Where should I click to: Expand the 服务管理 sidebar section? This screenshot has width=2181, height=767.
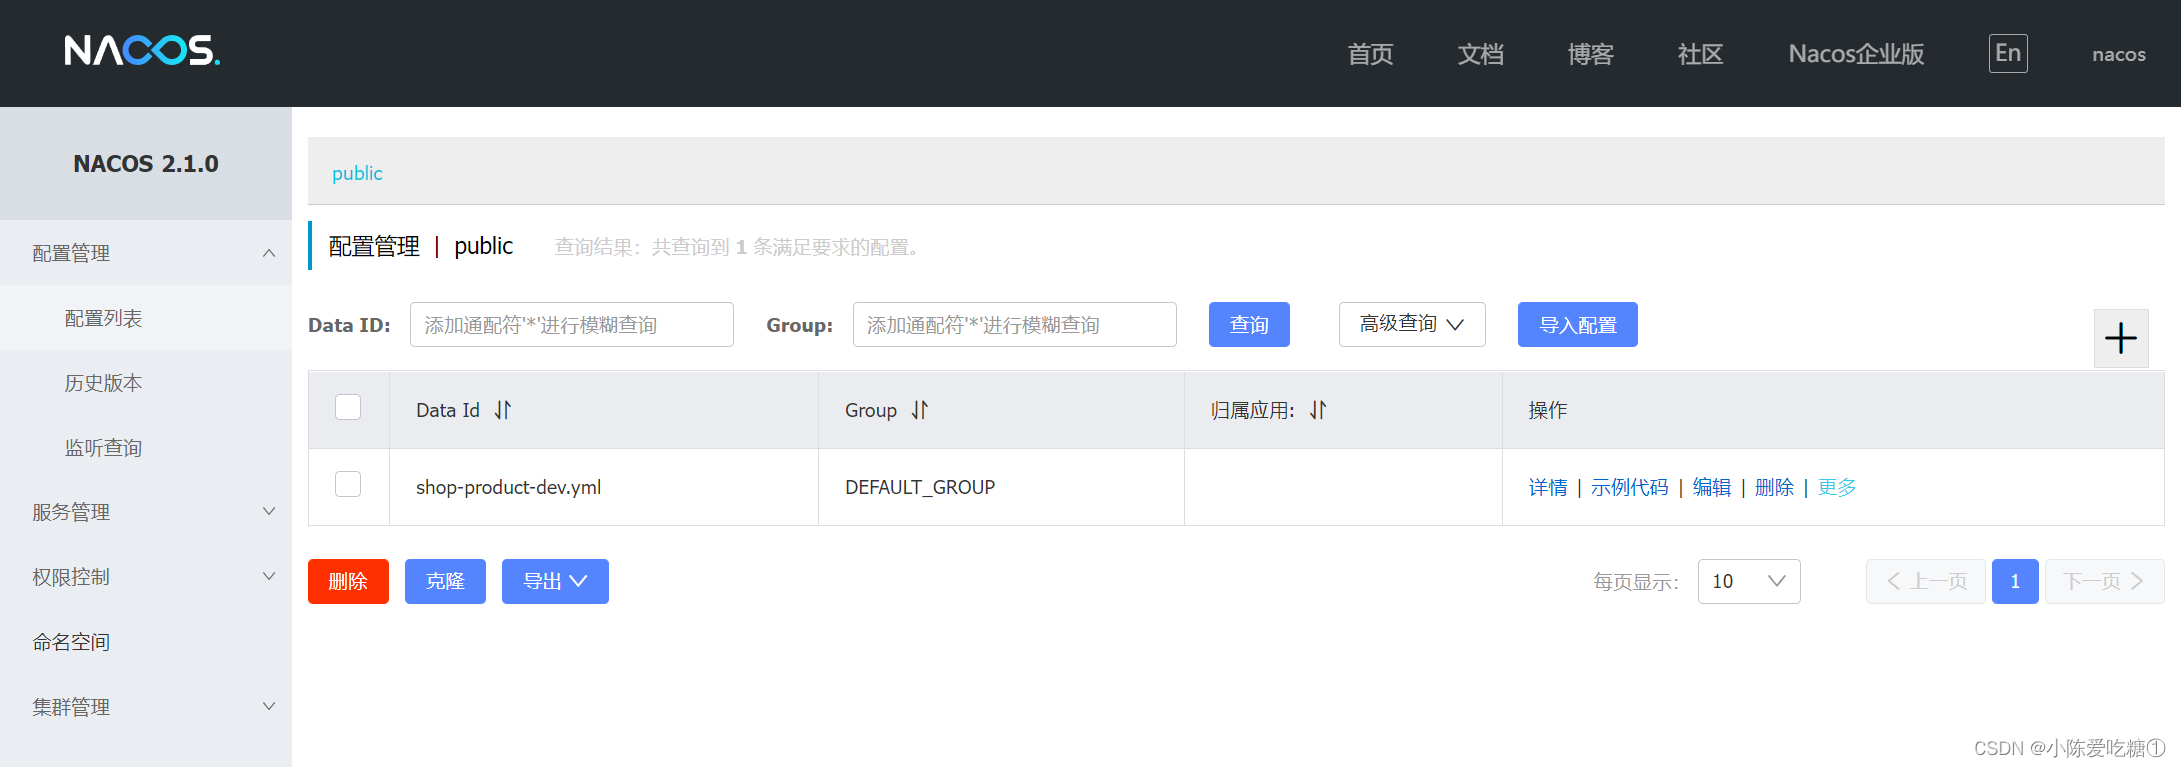click(x=146, y=512)
